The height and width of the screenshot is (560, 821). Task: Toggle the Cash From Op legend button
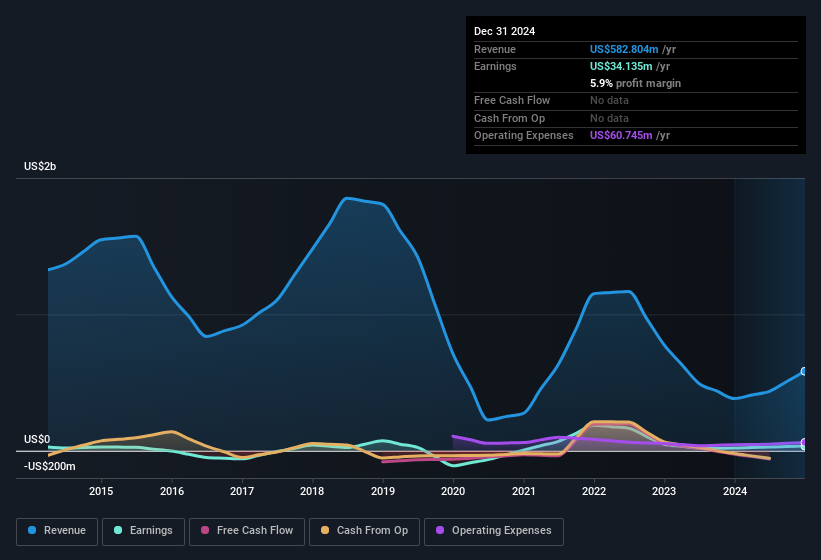click(x=364, y=531)
